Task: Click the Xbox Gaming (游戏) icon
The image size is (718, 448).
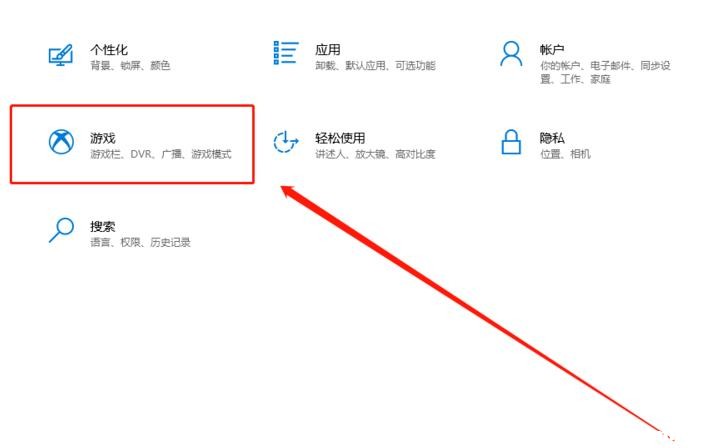Action: click(61, 142)
